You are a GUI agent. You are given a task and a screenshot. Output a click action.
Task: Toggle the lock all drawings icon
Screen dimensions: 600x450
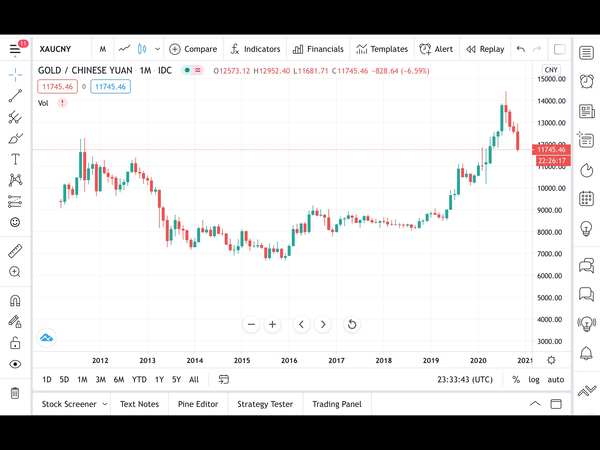click(x=15, y=343)
